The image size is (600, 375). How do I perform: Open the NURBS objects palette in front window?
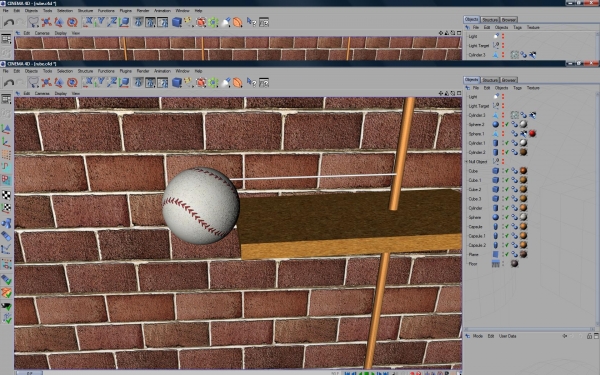[201, 82]
